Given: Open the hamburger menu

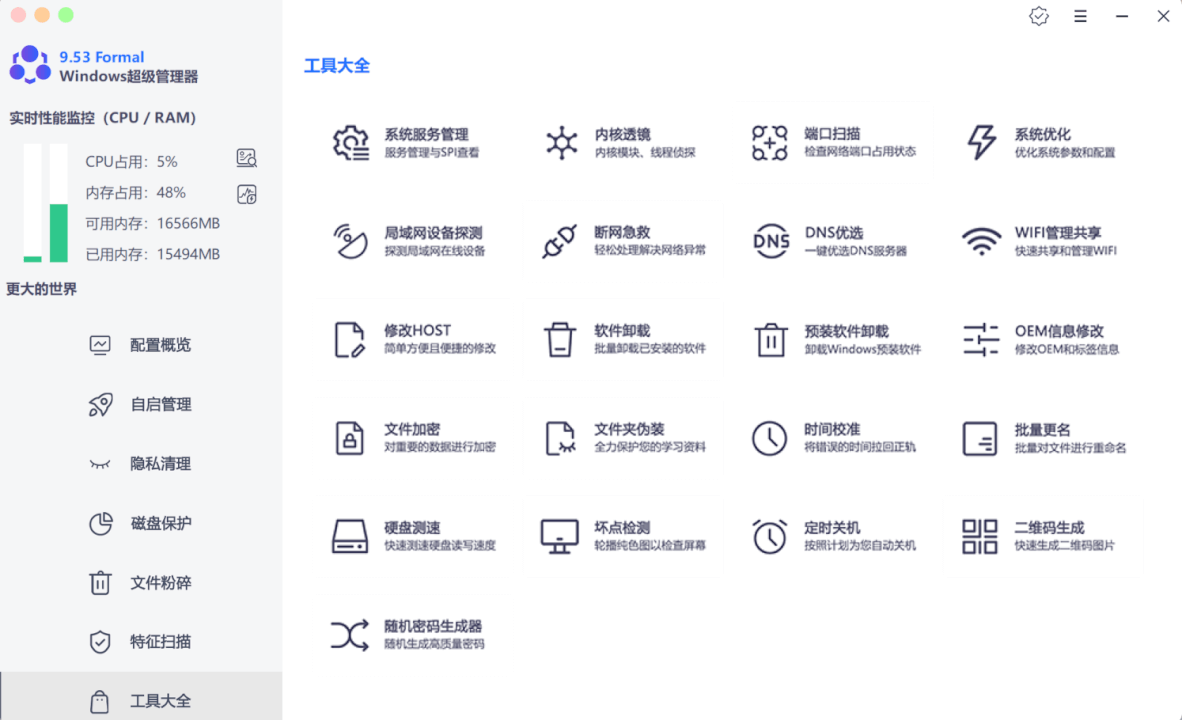Looking at the screenshot, I should click(x=1080, y=16).
